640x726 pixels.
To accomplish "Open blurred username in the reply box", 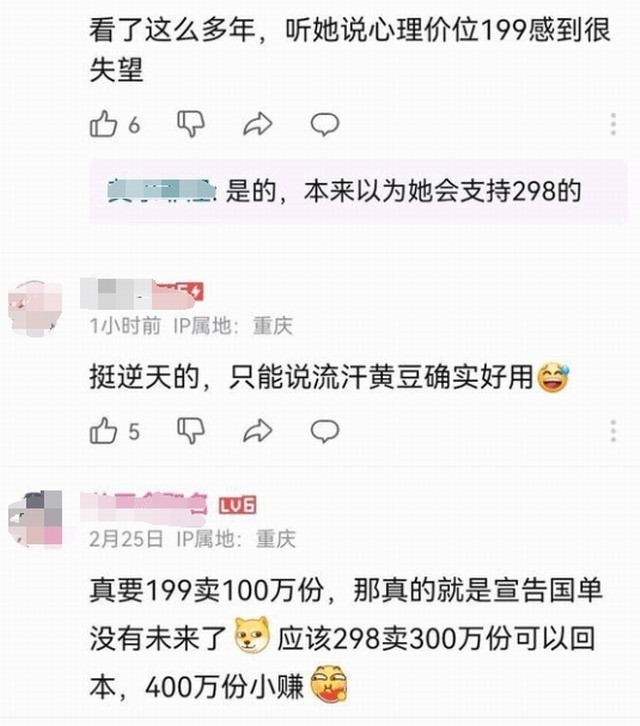I will click(x=162, y=192).
